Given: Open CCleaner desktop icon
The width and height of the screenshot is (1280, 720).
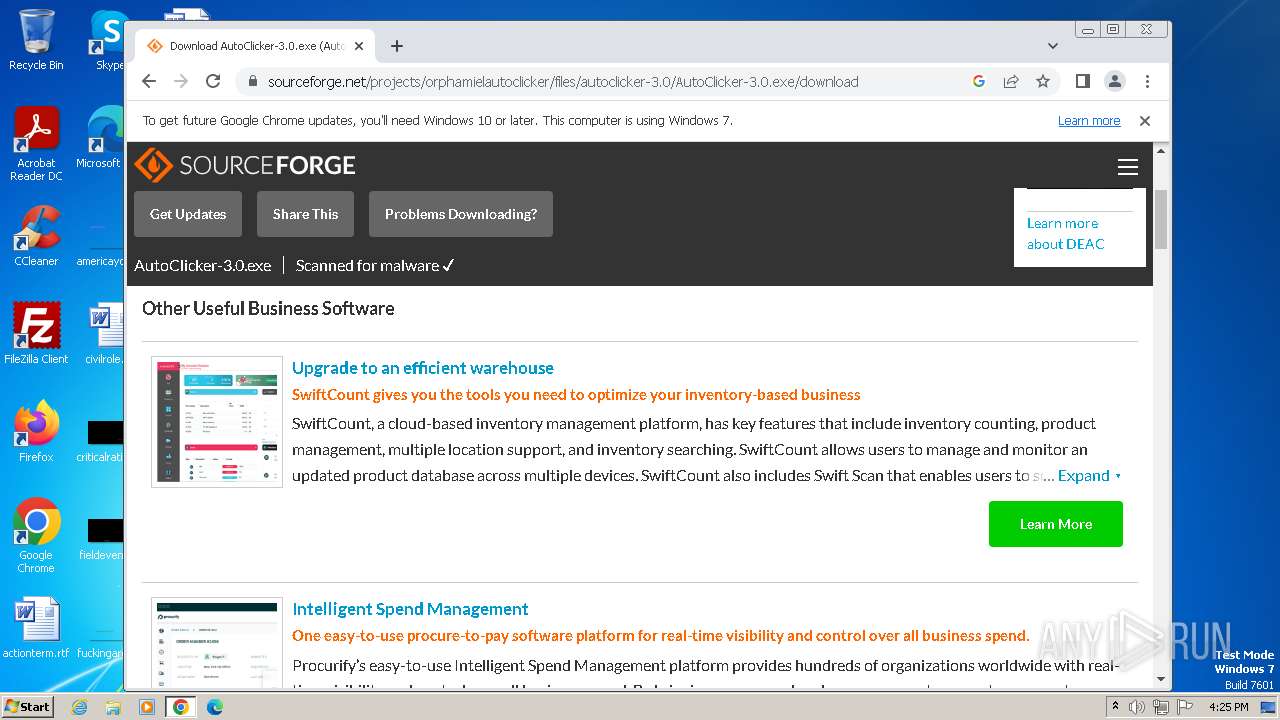Looking at the screenshot, I should pos(36,236).
